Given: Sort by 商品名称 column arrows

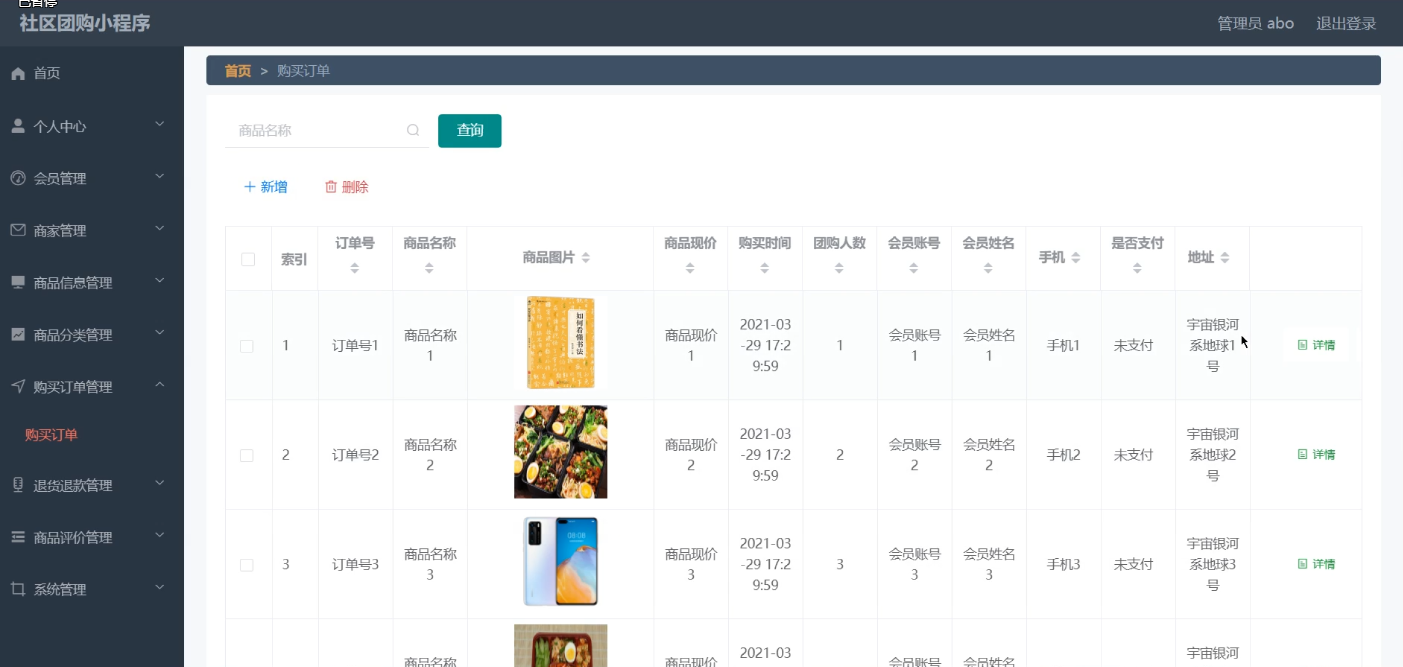Looking at the screenshot, I should point(429,268).
